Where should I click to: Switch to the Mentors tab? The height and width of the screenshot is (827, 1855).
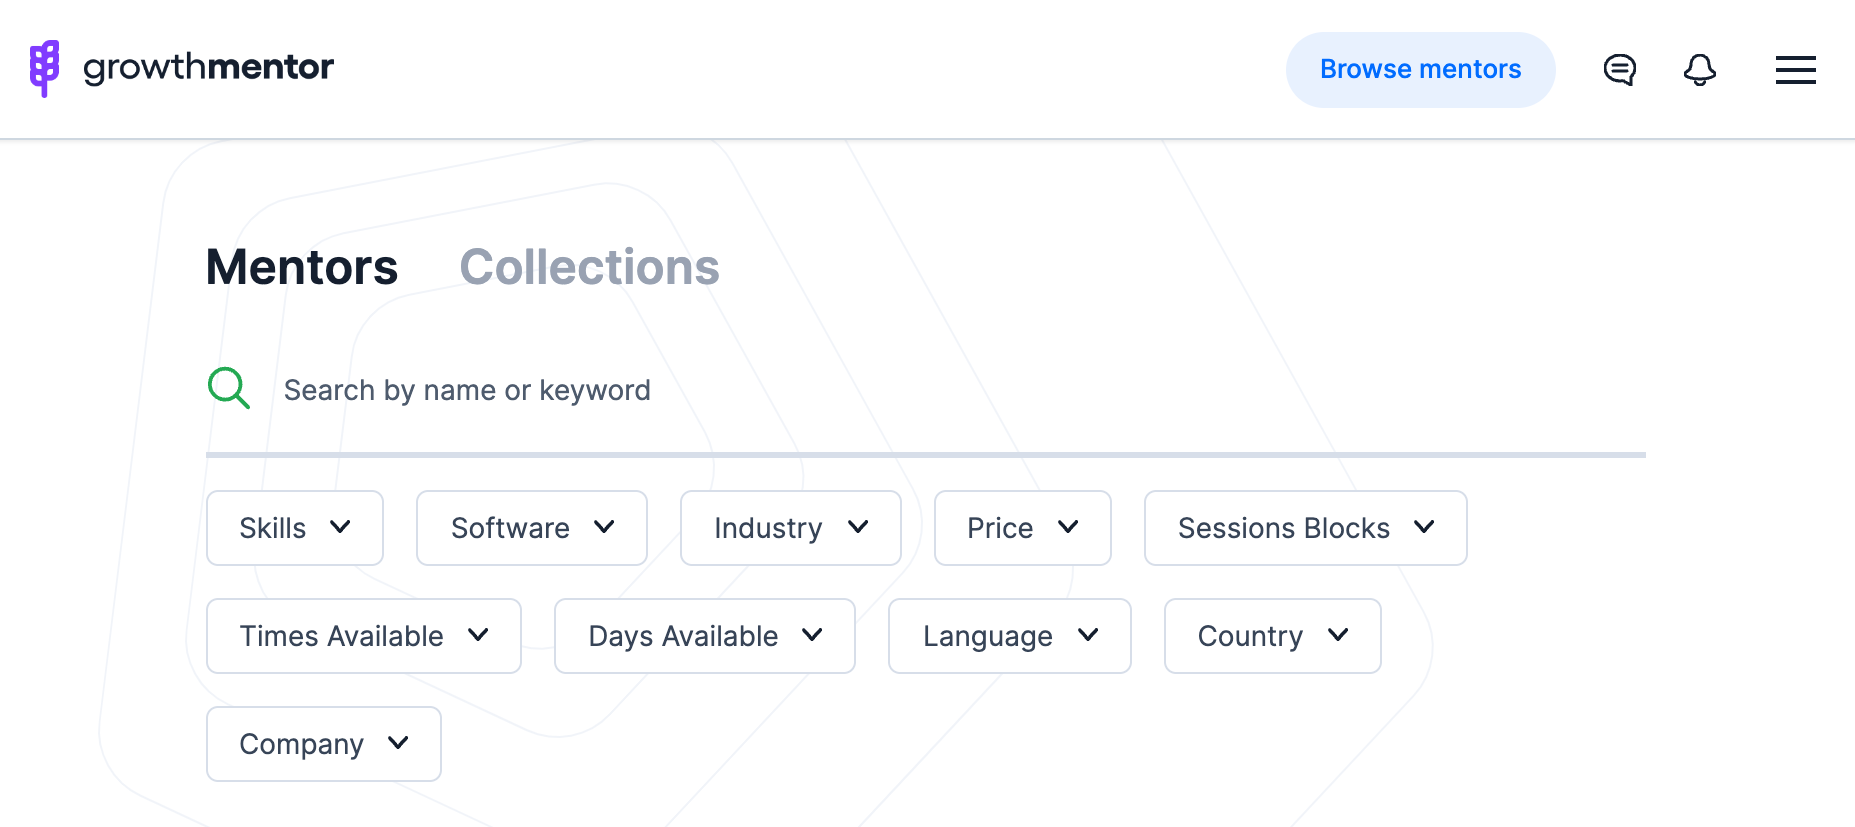[x=302, y=267]
